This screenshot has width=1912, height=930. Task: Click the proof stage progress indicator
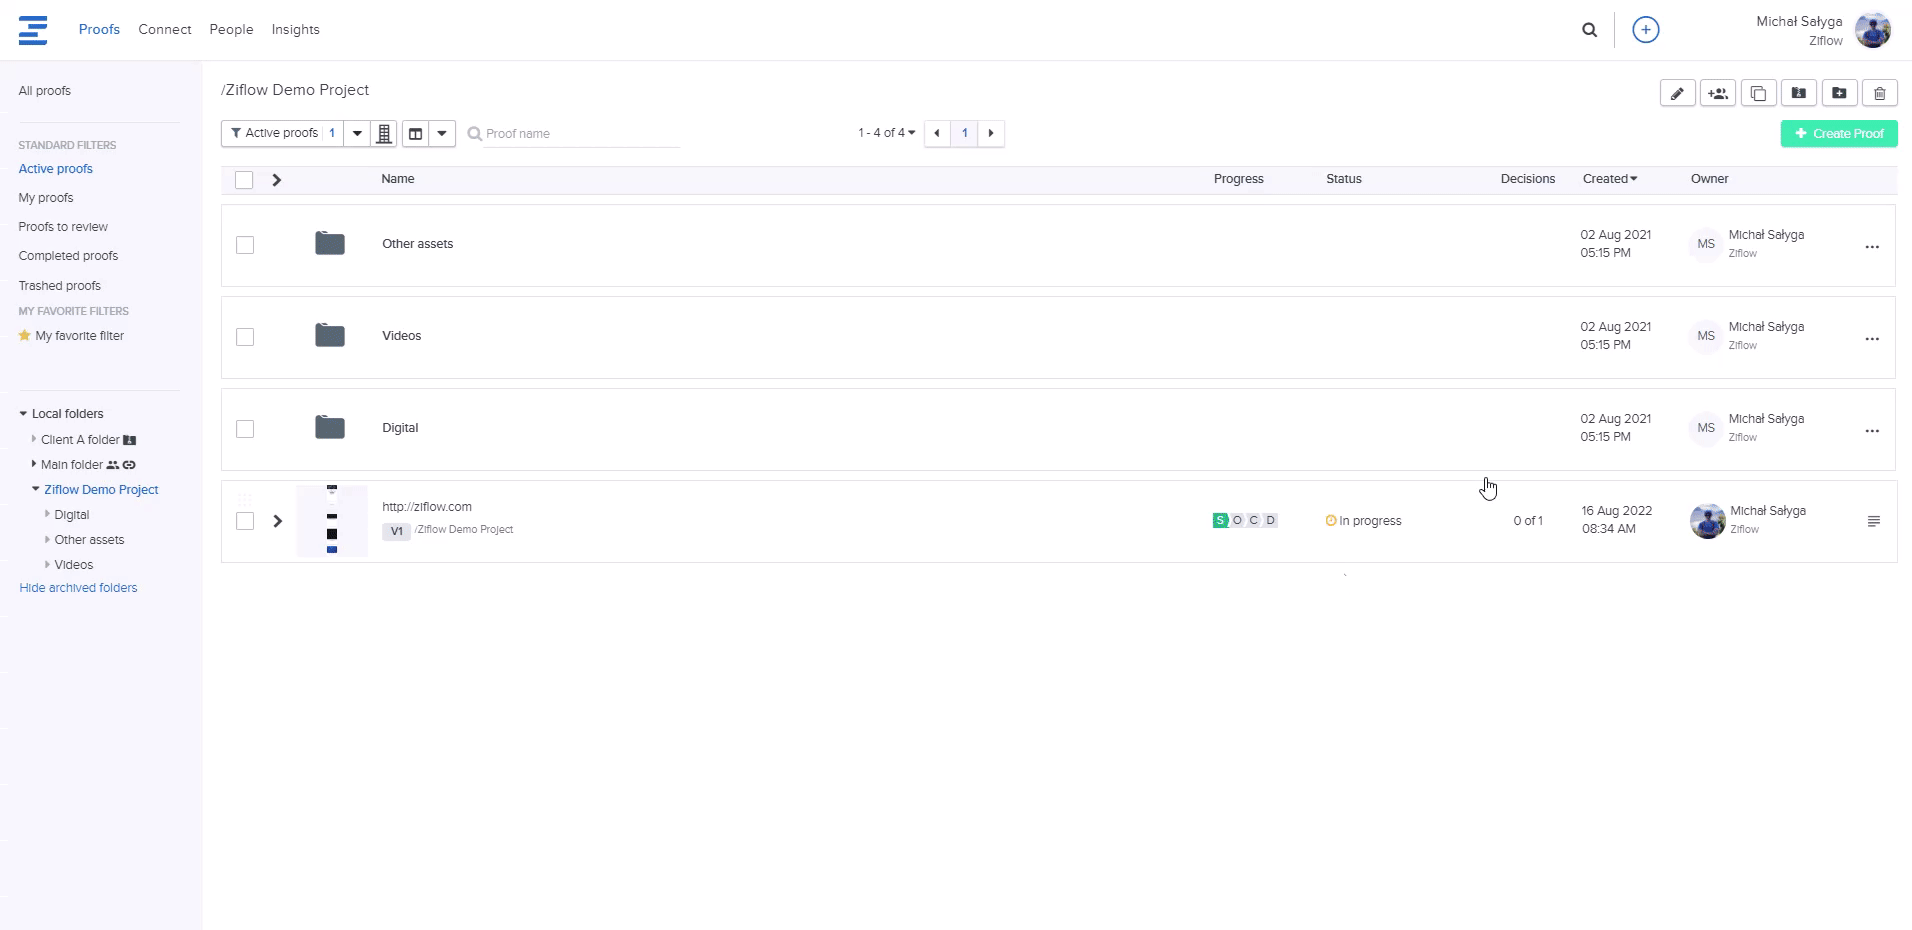(x=1244, y=520)
